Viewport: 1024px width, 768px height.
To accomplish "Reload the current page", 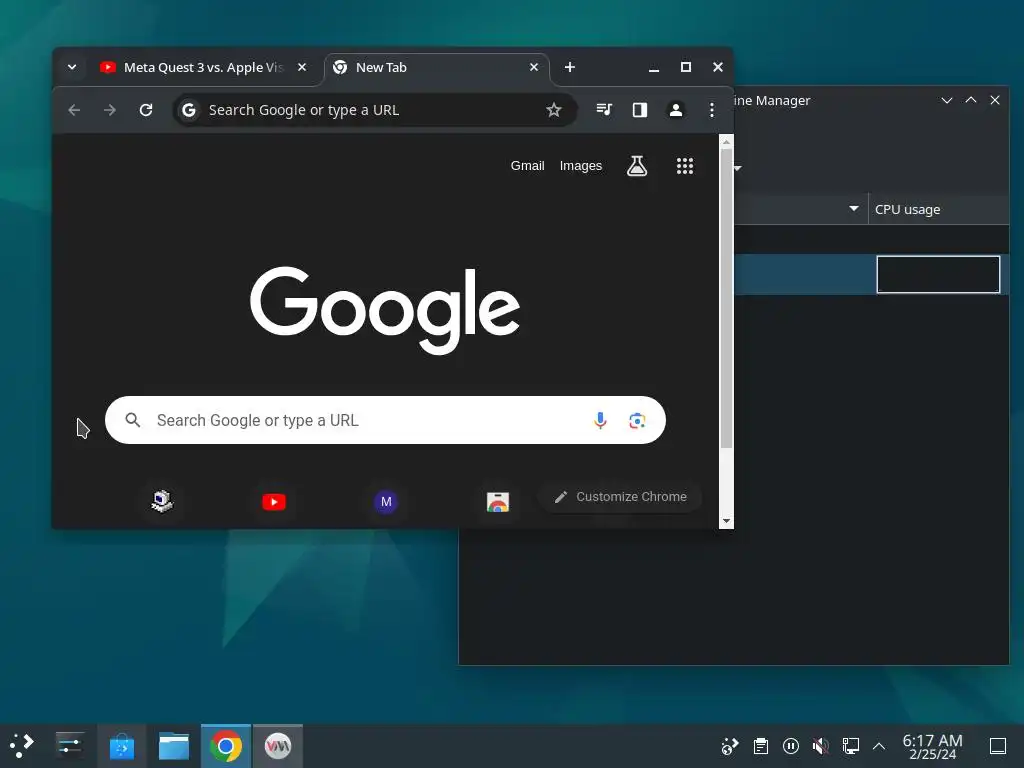I will click(x=146, y=110).
